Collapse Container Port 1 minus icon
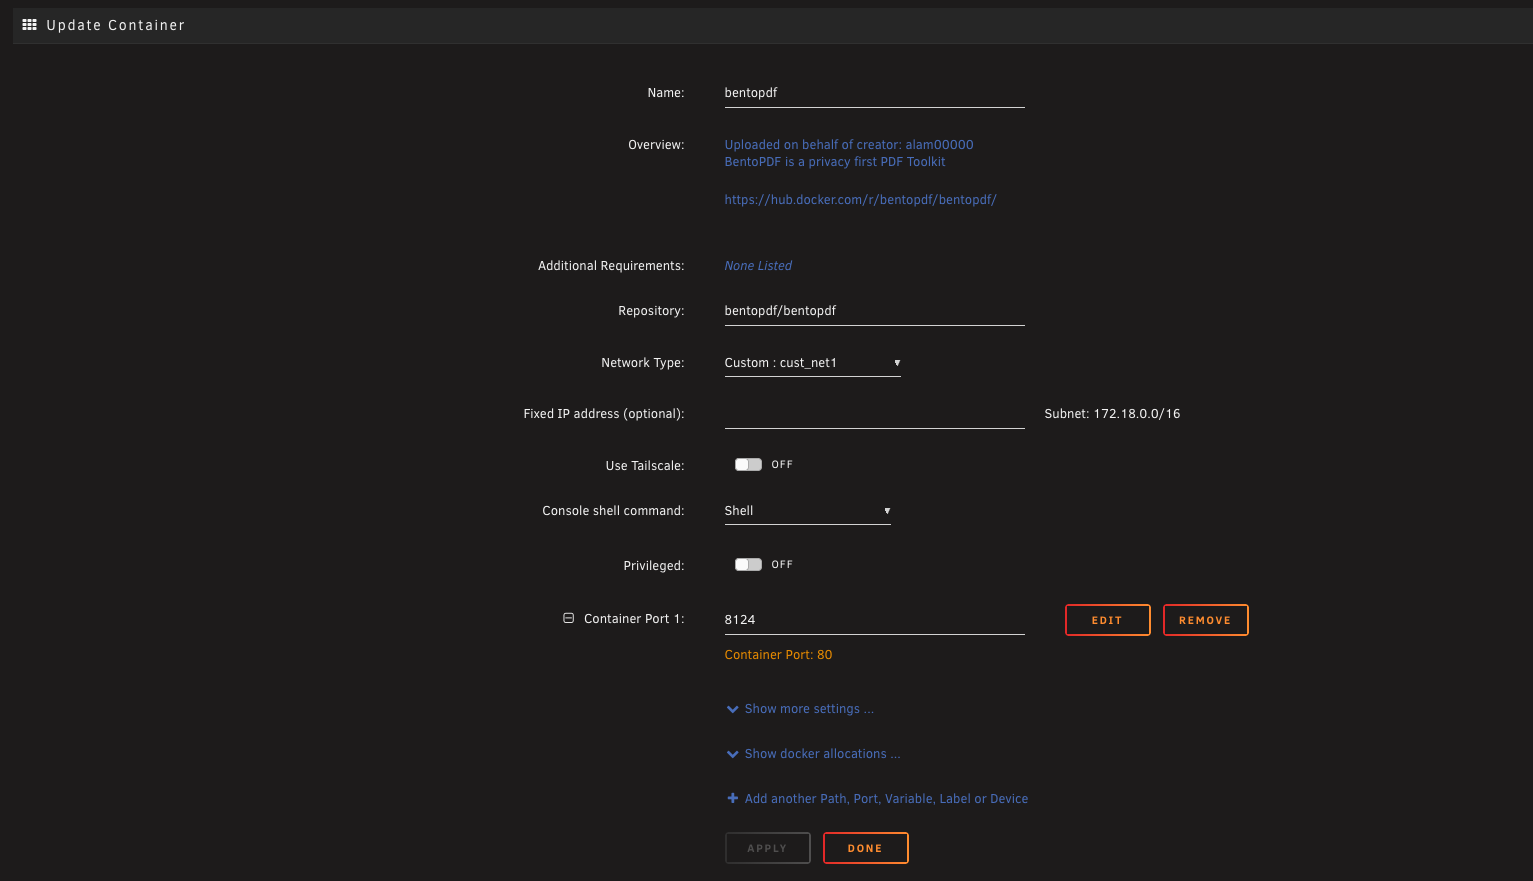 tap(568, 619)
